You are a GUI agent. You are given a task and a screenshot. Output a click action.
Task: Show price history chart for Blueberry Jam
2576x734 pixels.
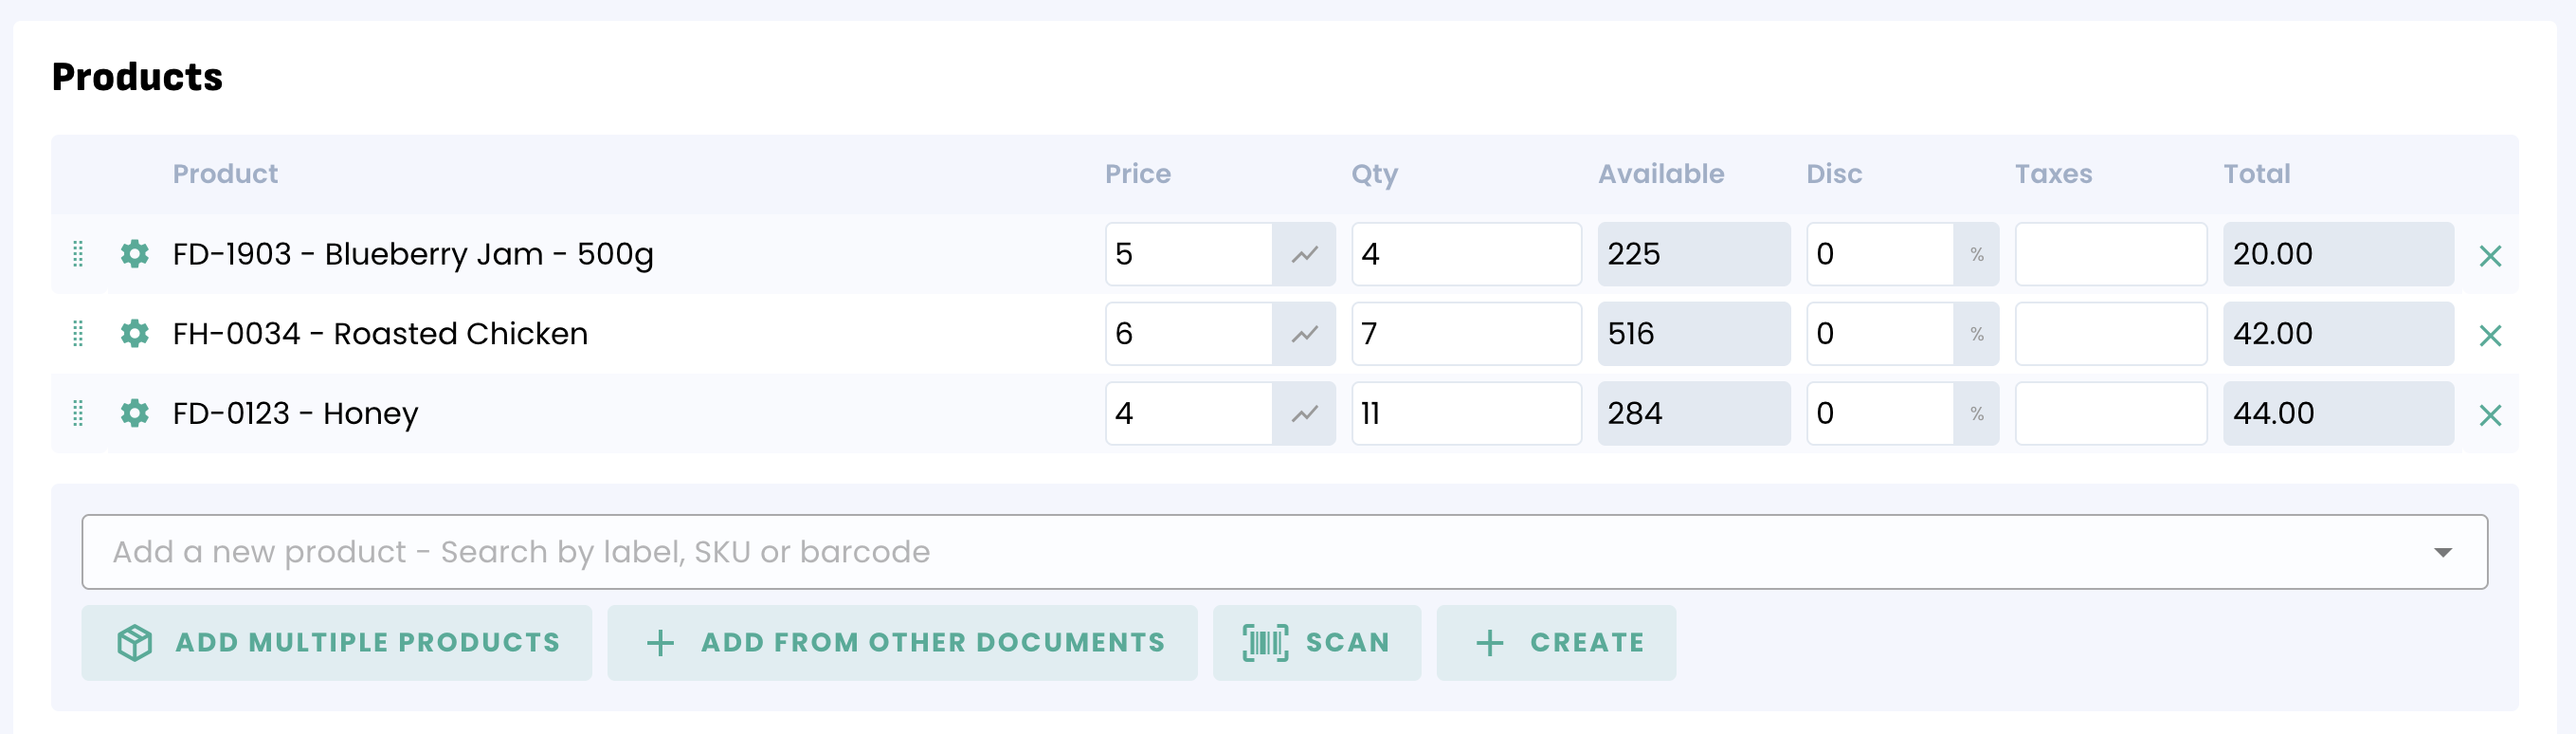(1303, 254)
